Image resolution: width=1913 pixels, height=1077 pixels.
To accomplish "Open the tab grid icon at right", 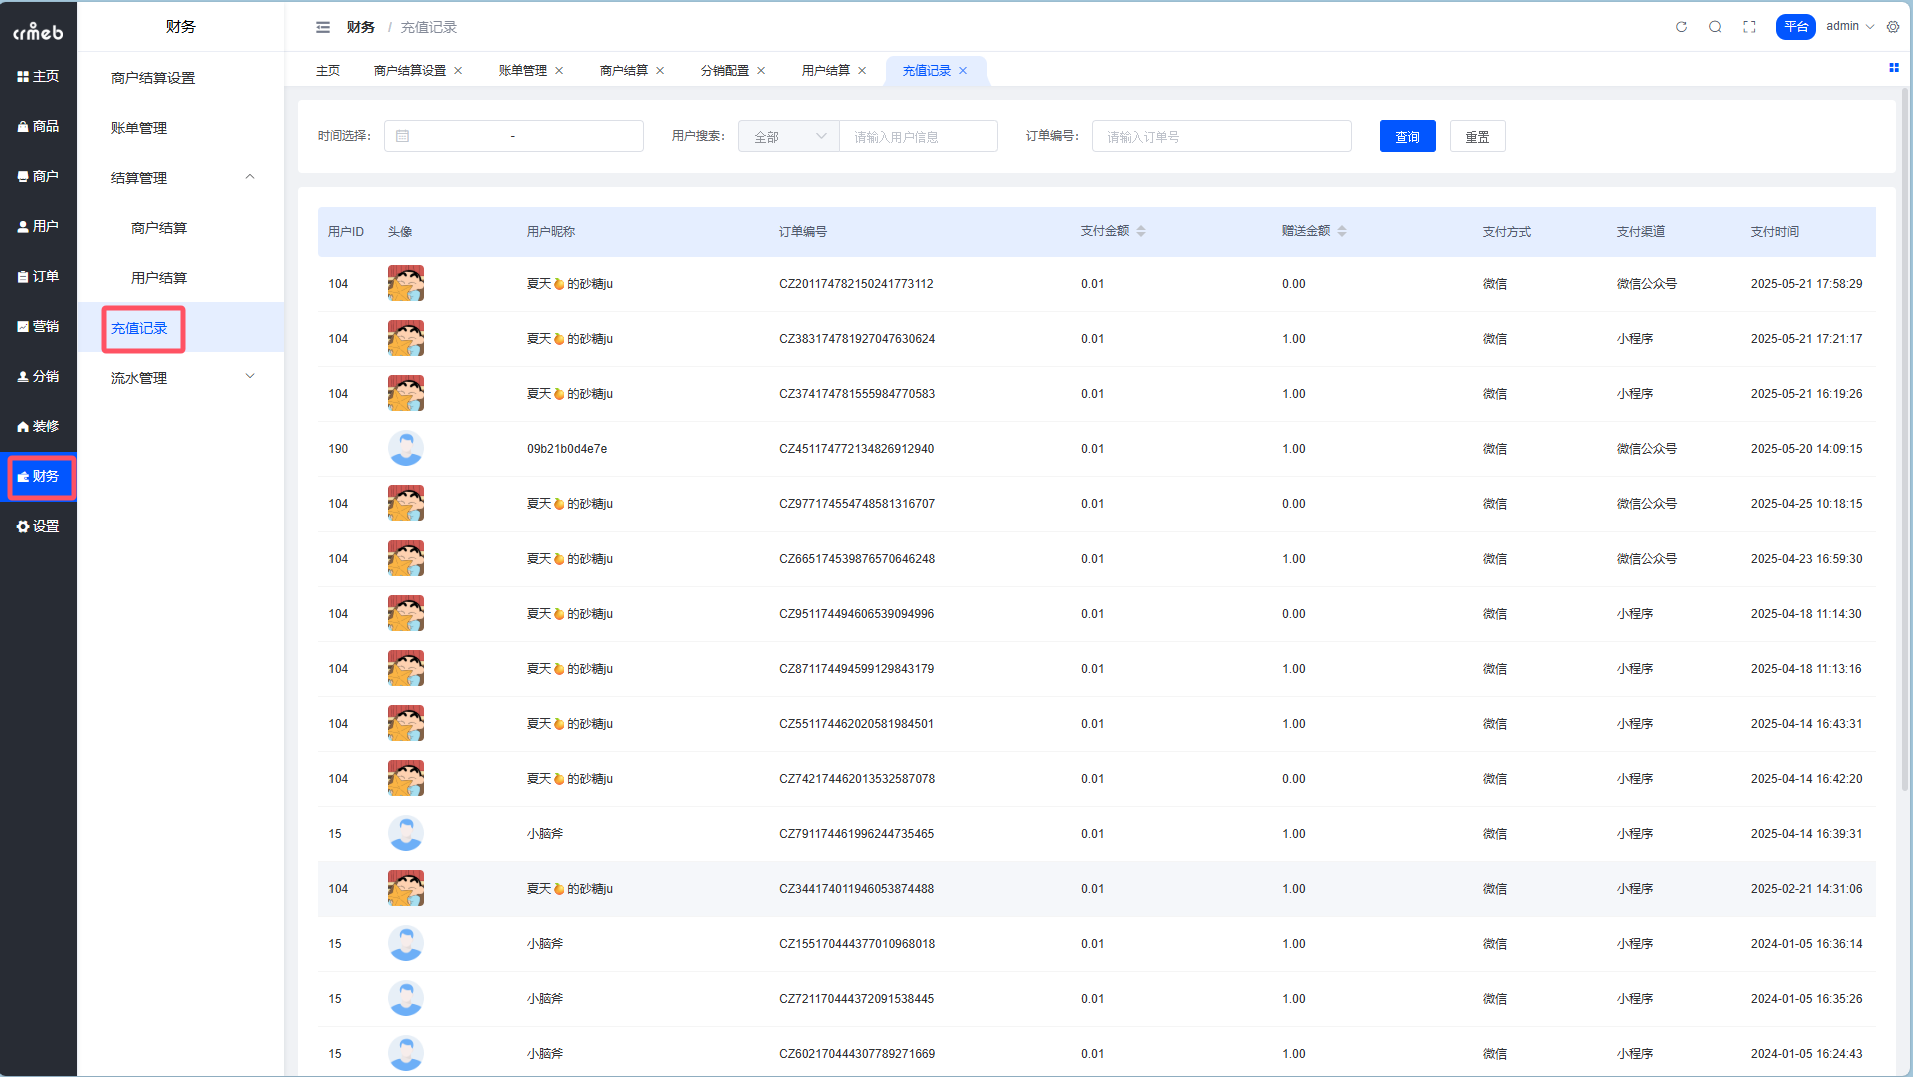I will tap(1893, 68).
